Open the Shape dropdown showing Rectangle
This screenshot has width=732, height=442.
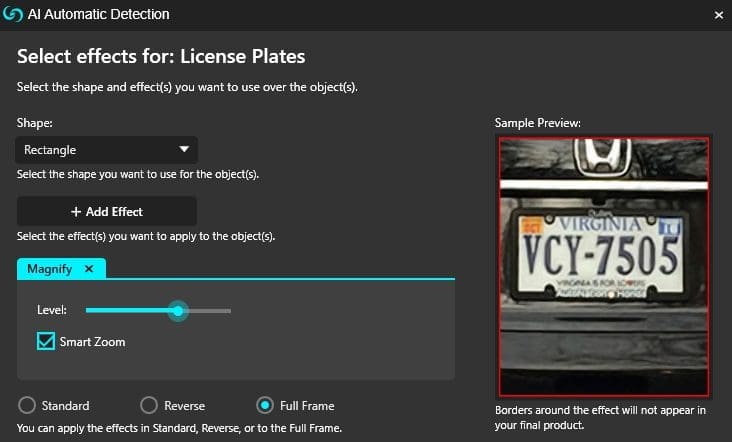(x=106, y=150)
